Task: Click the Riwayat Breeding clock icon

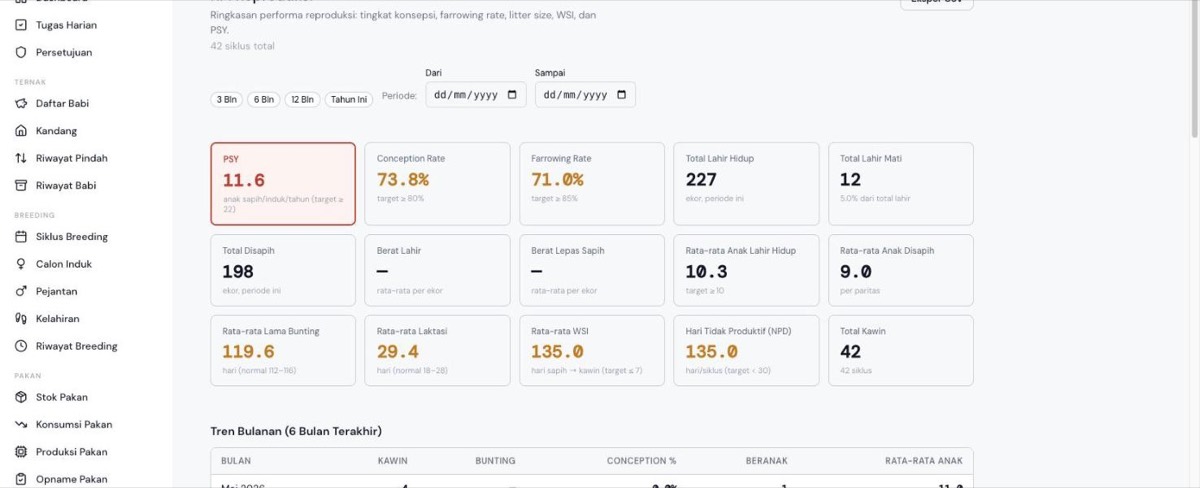Action: pyautogui.click(x=21, y=346)
